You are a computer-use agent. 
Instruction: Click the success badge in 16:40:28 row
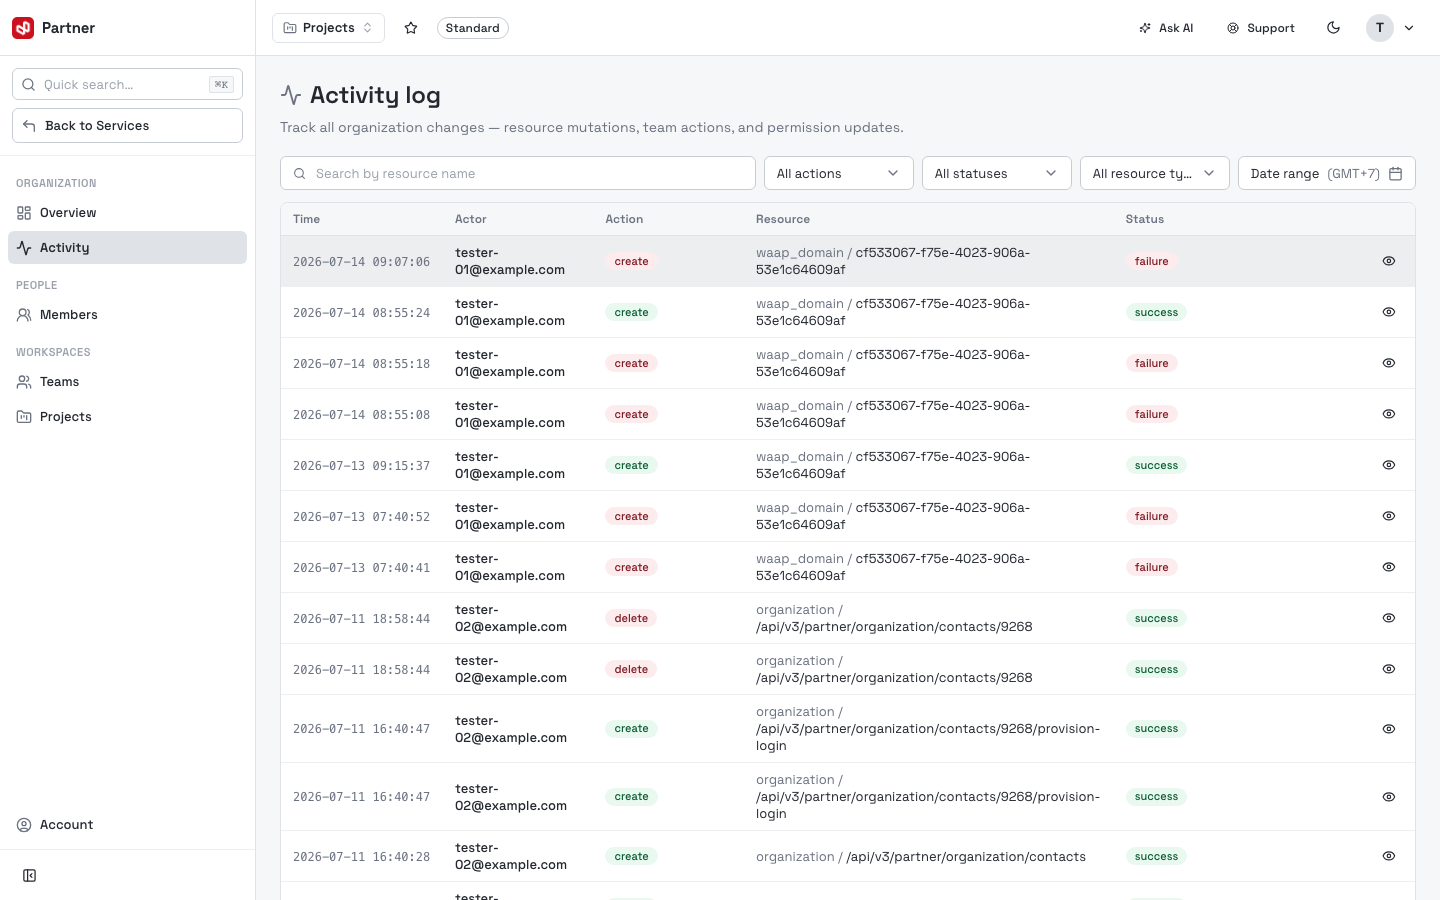tap(1156, 856)
